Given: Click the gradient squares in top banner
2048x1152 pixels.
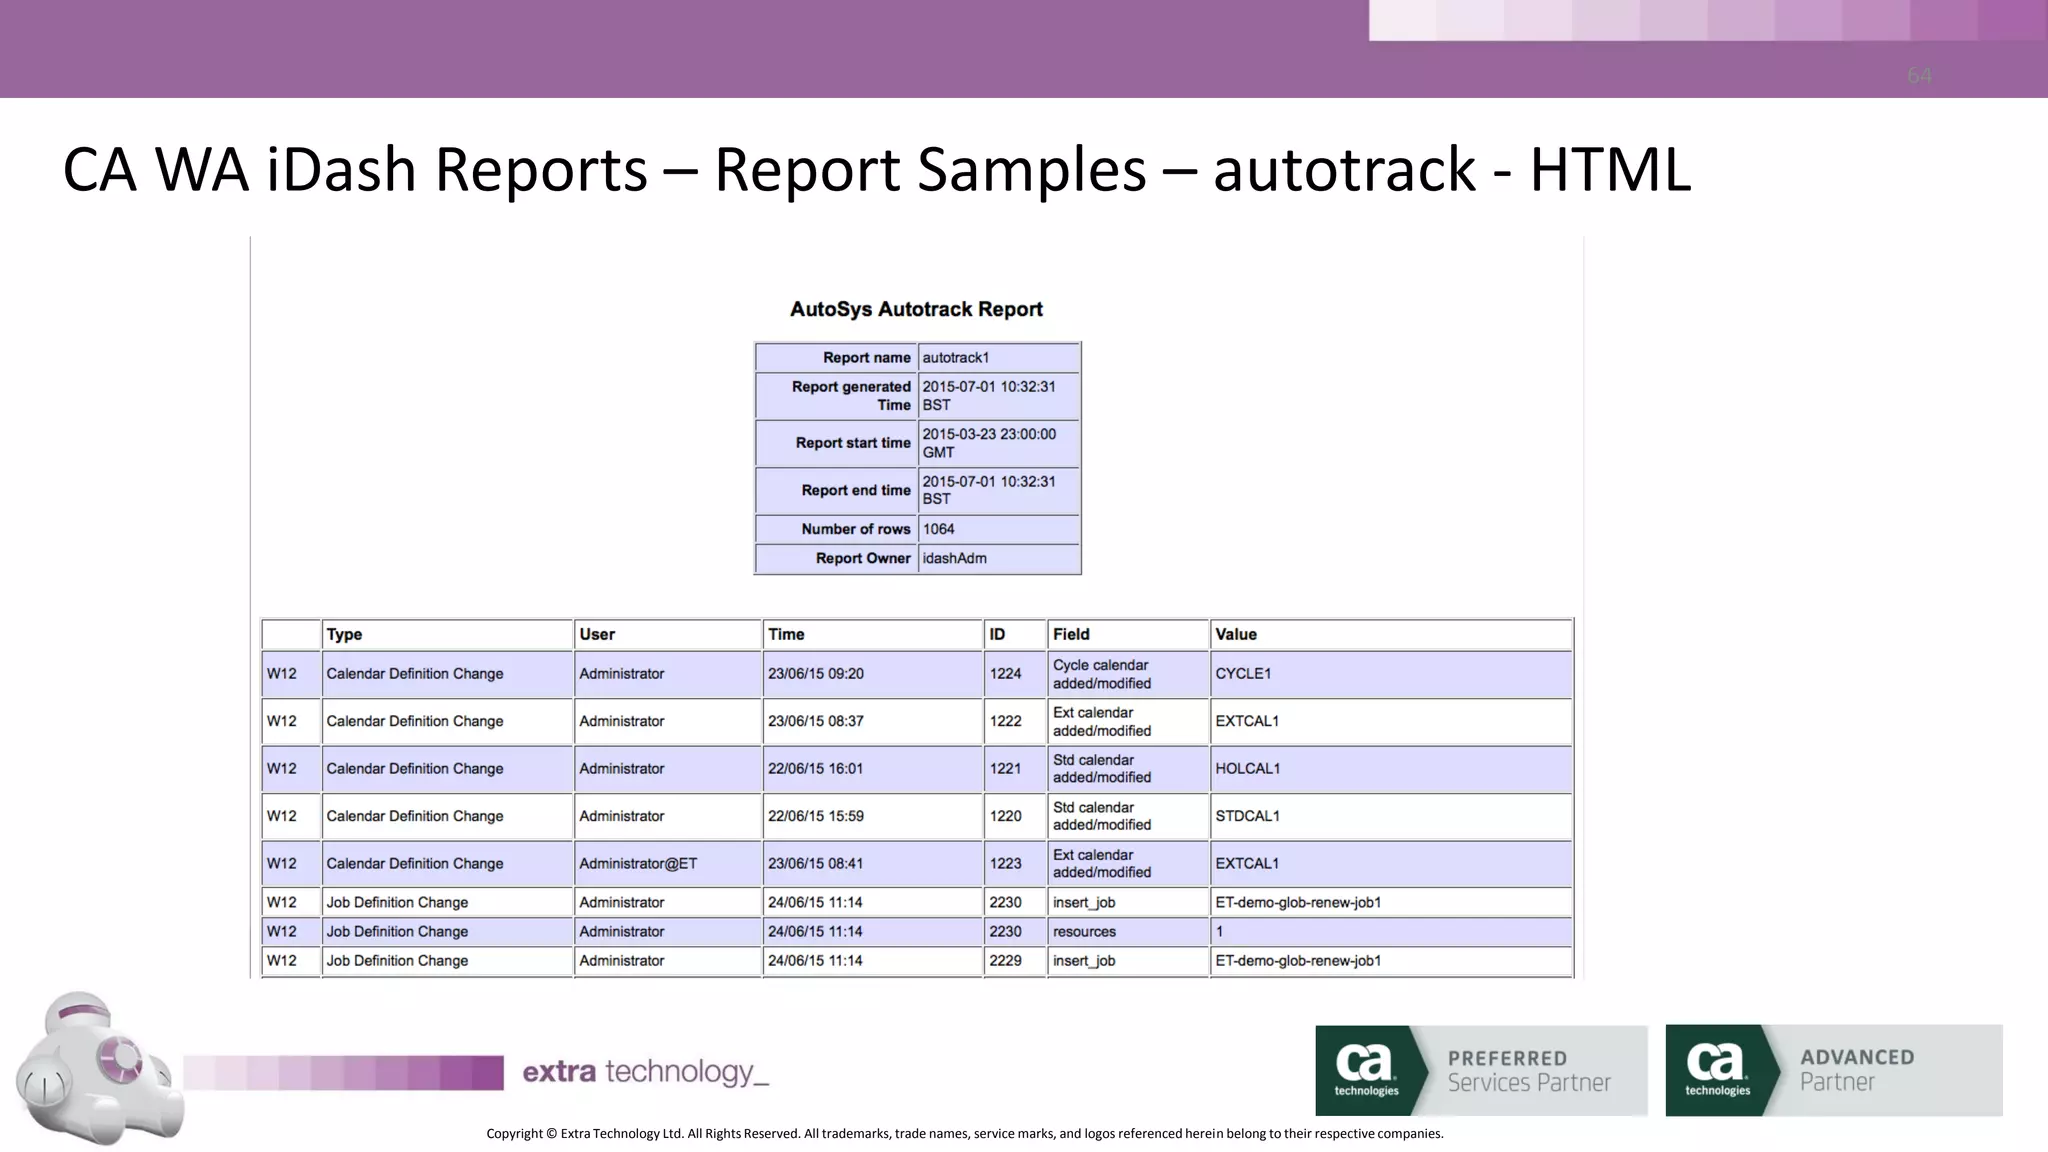Looking at the screenshot, I should (x=1706, y=20).
